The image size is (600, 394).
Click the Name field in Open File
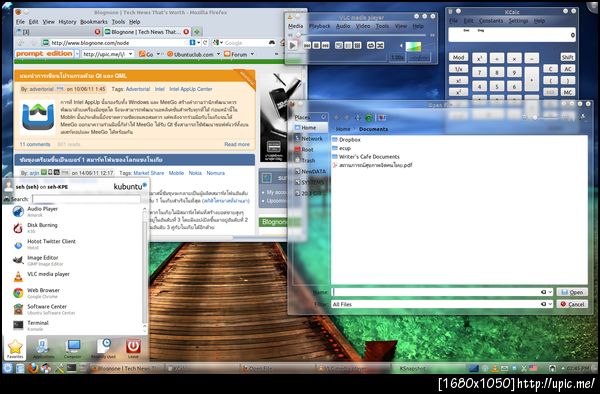[x=442, y=292]
